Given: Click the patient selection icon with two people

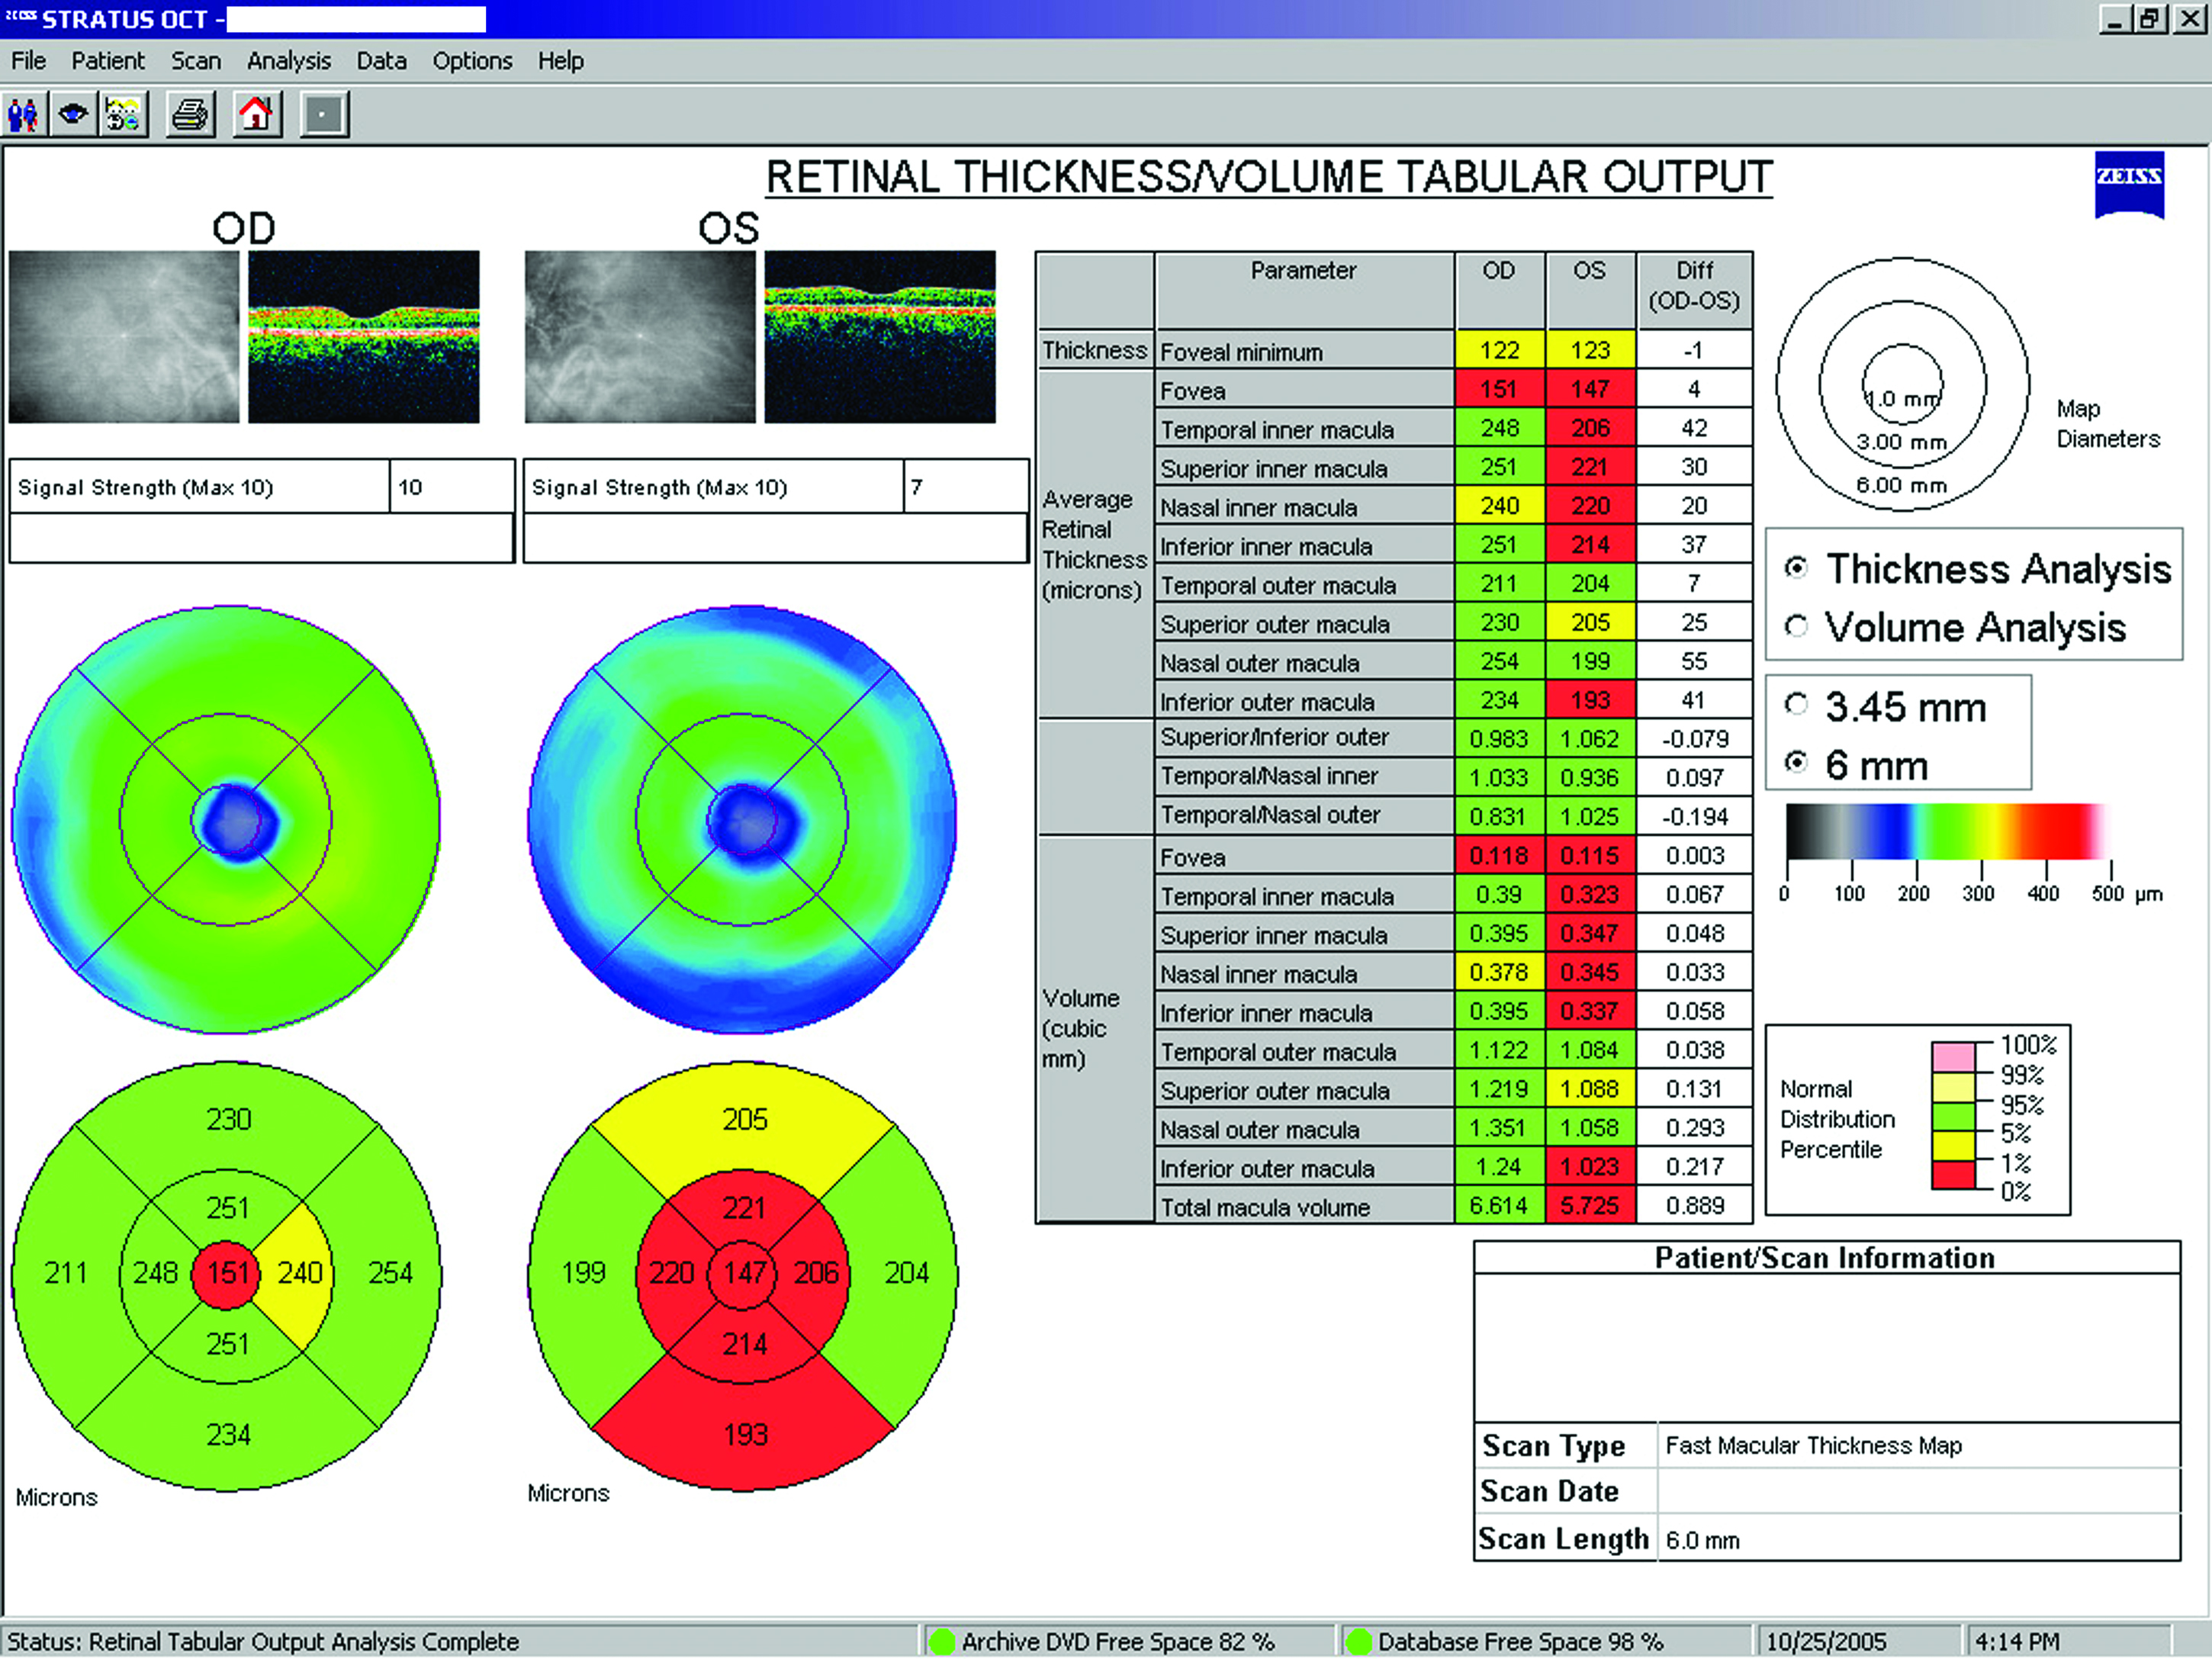Looking at the screenshot, I should [x=23, y=115].
